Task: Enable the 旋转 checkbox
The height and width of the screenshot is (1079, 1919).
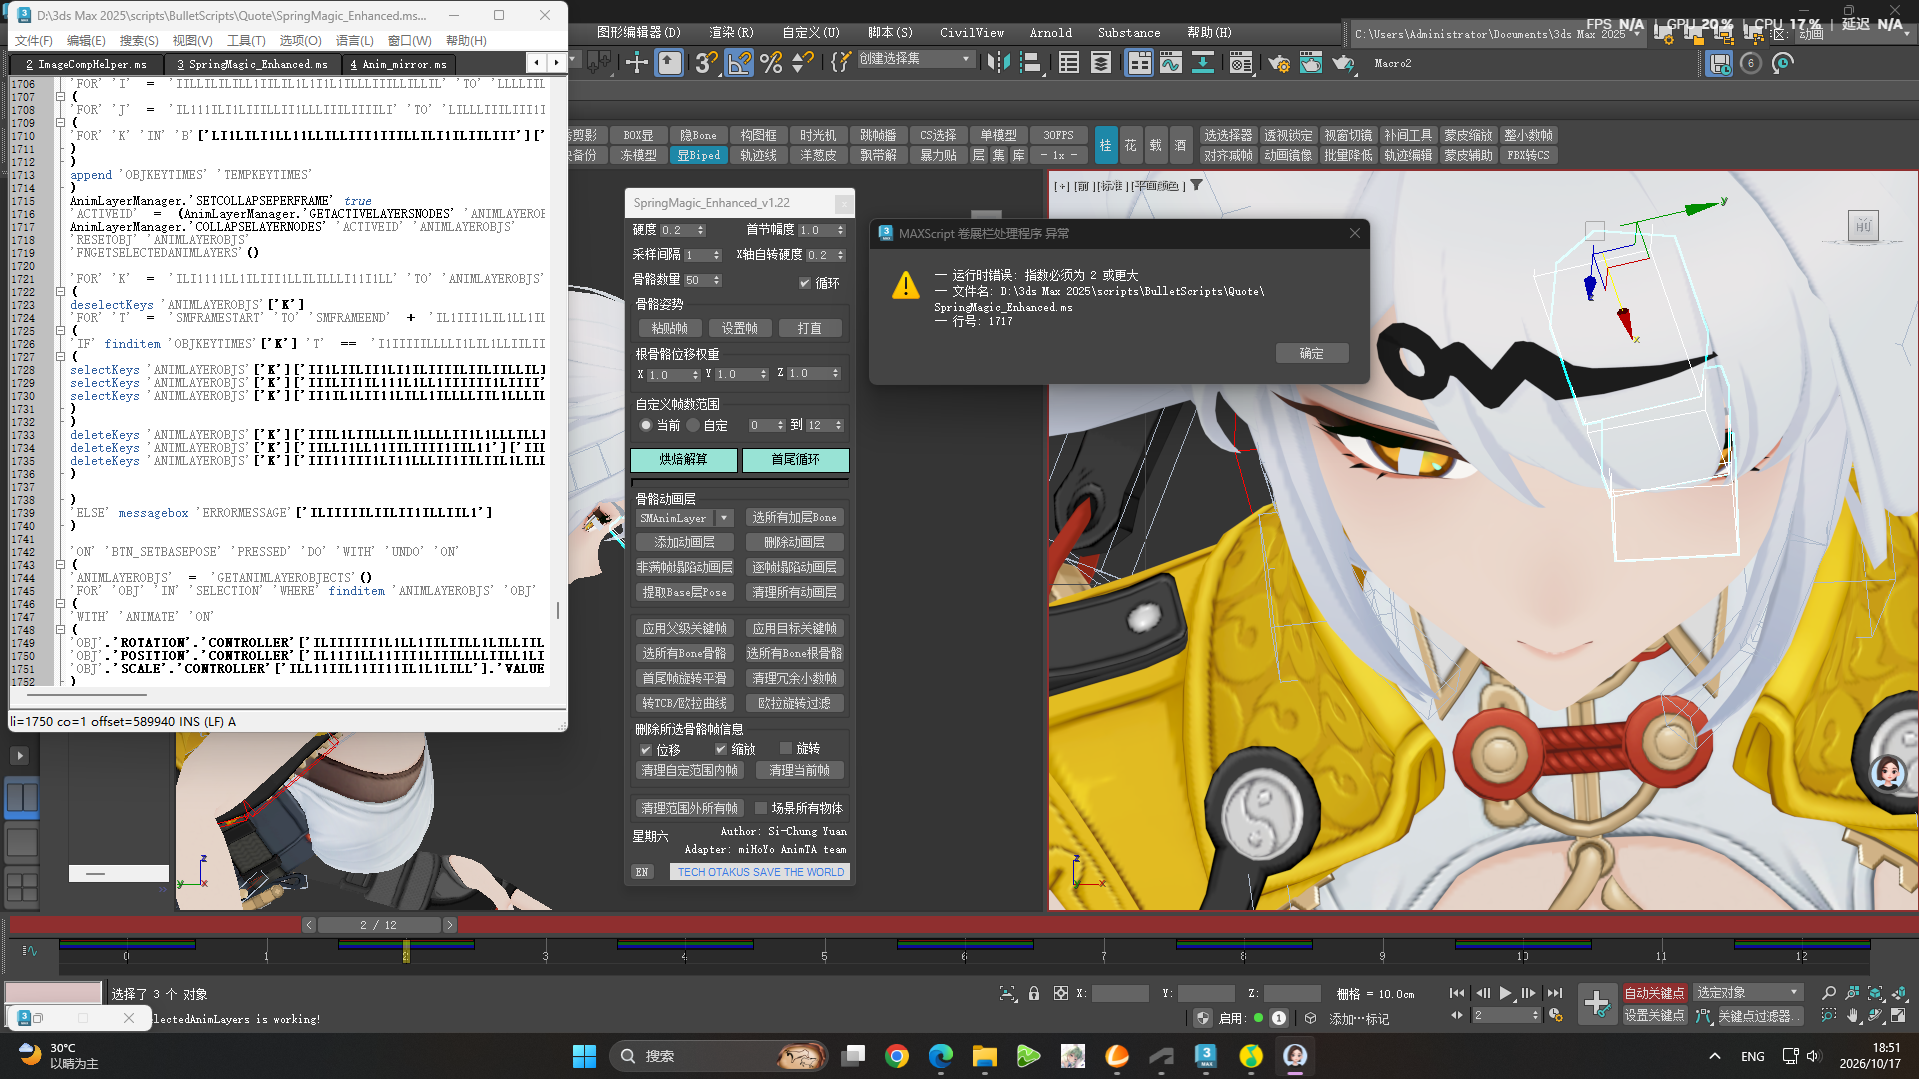Action: pyautogui.click(x=786, y=748)
